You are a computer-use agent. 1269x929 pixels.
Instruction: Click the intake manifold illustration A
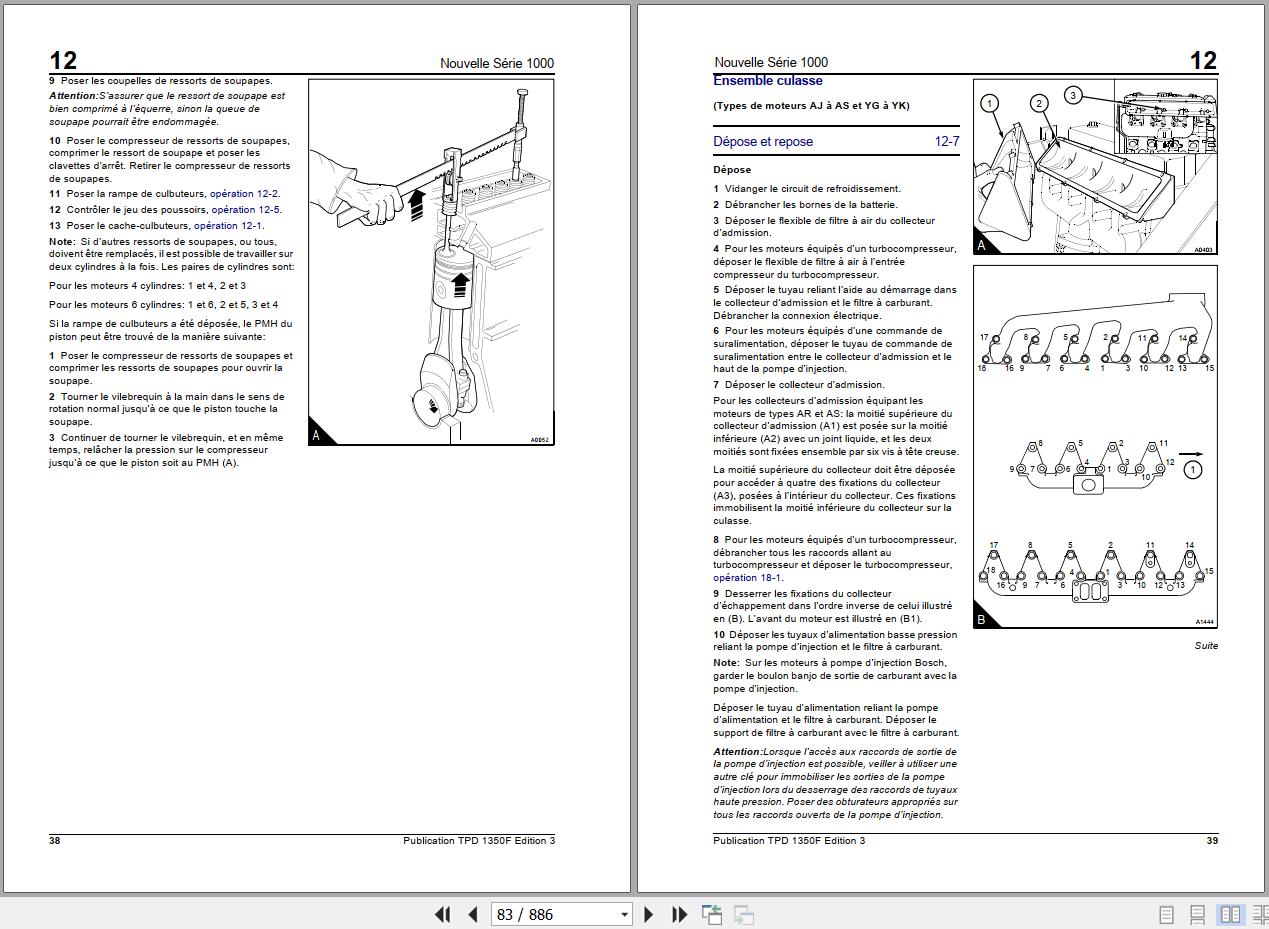1095,167
